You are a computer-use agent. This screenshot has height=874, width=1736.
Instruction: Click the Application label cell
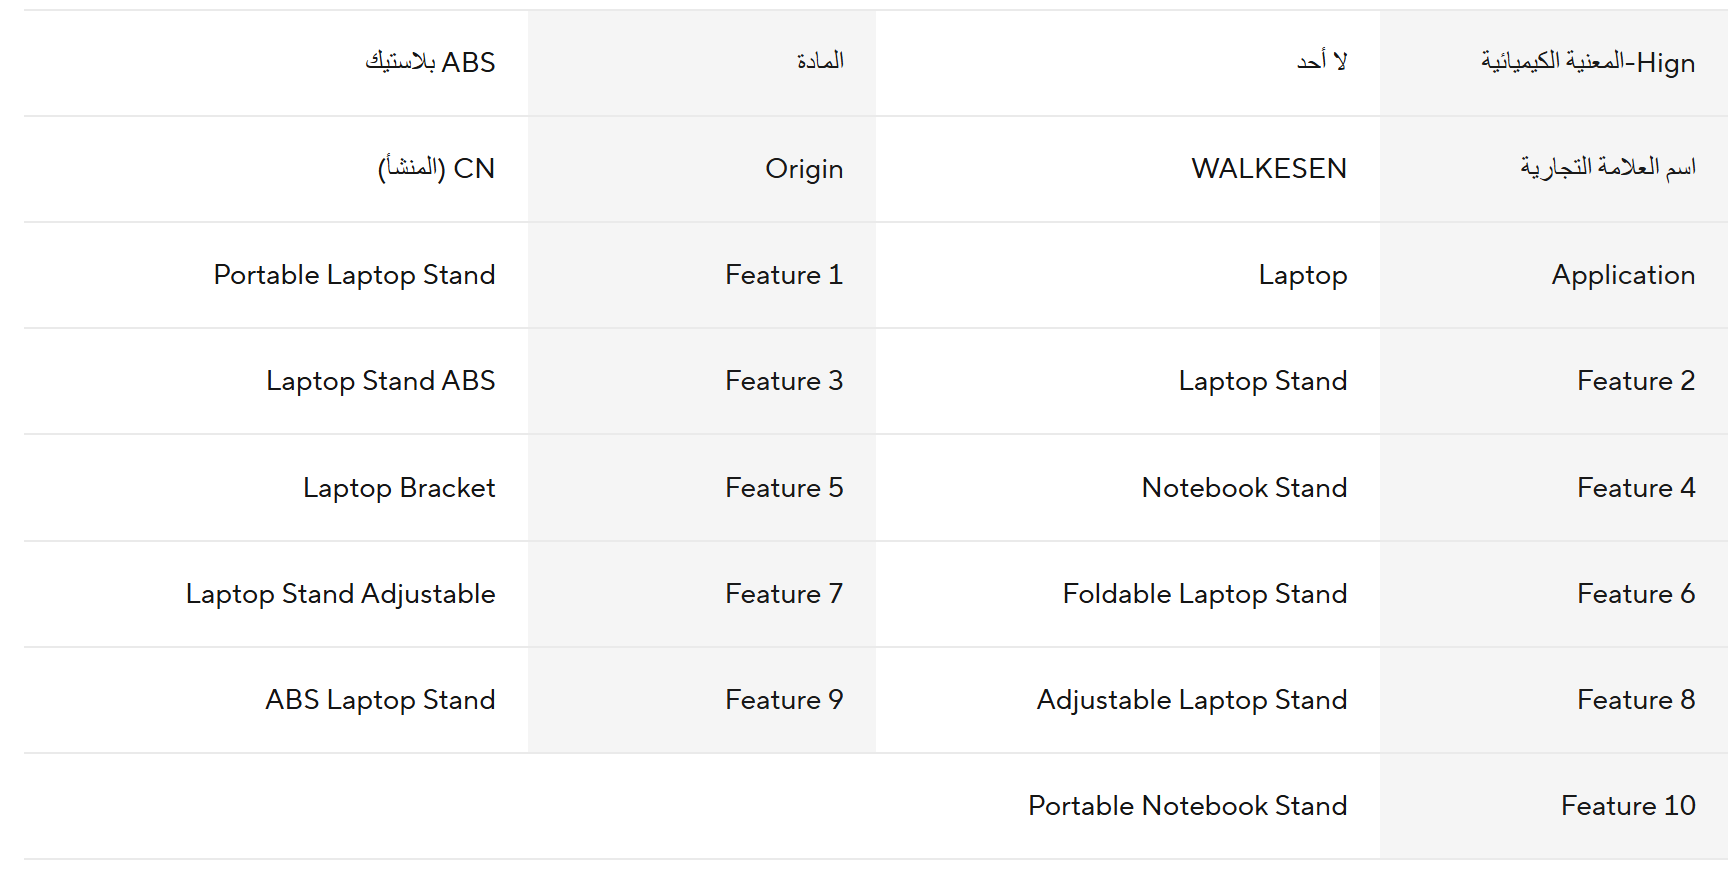[1622, 275]
